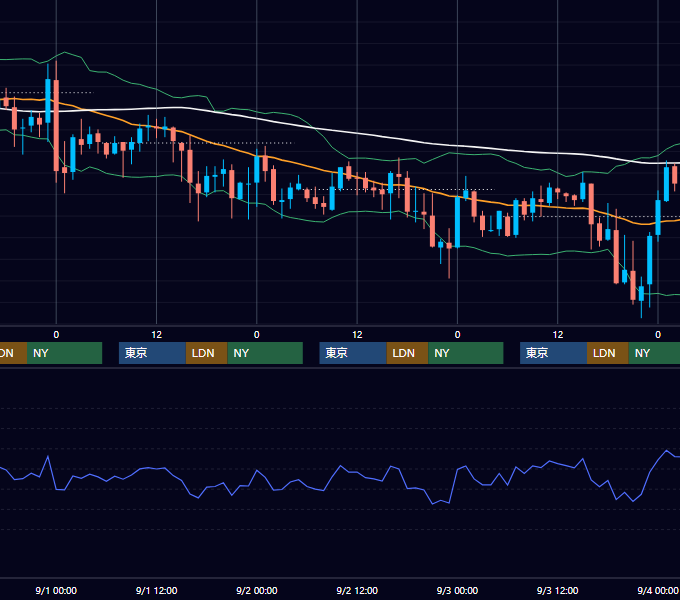Click the tall red candle at 9/1 00:00
This screenshot has height=600, width=680.
coord(56,125)
